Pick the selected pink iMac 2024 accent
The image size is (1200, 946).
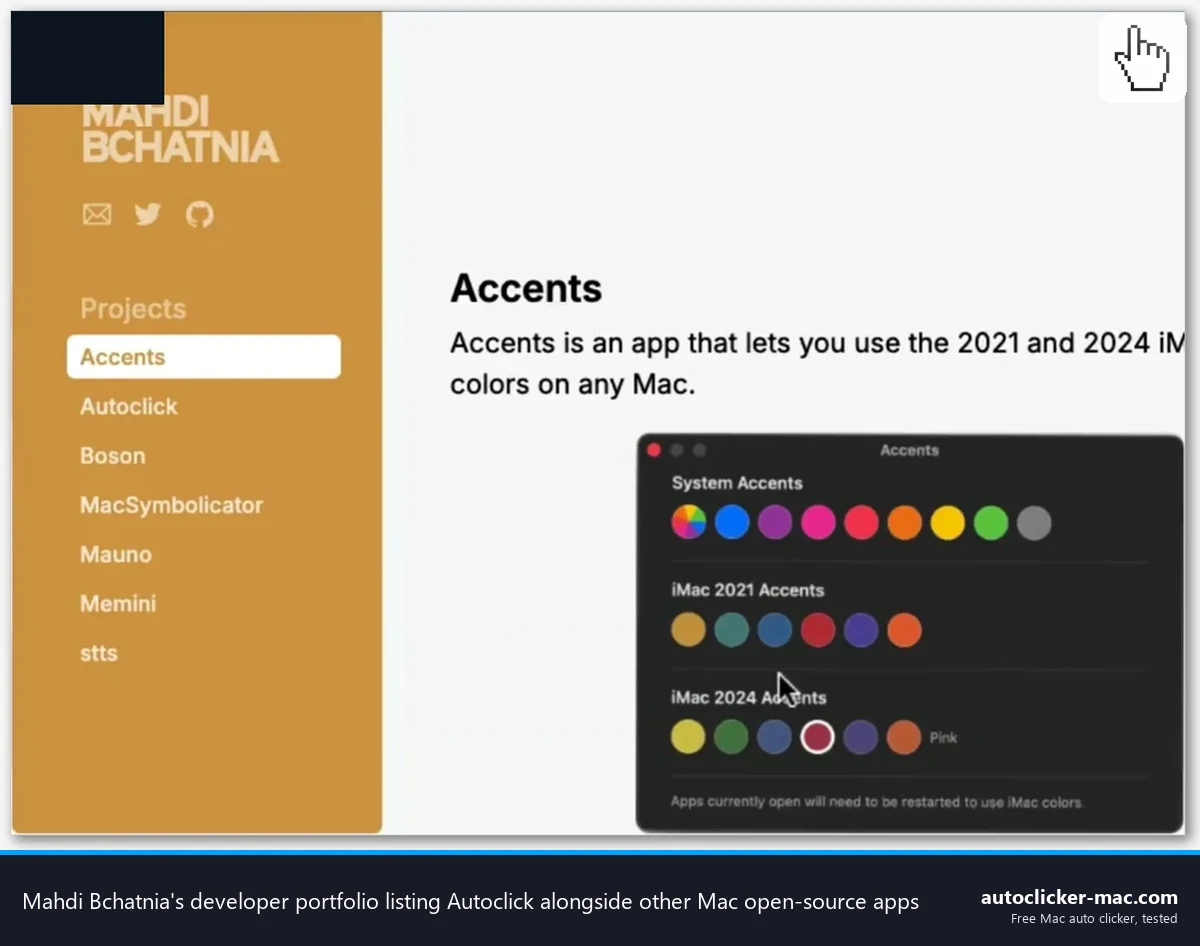pos(818,737)
